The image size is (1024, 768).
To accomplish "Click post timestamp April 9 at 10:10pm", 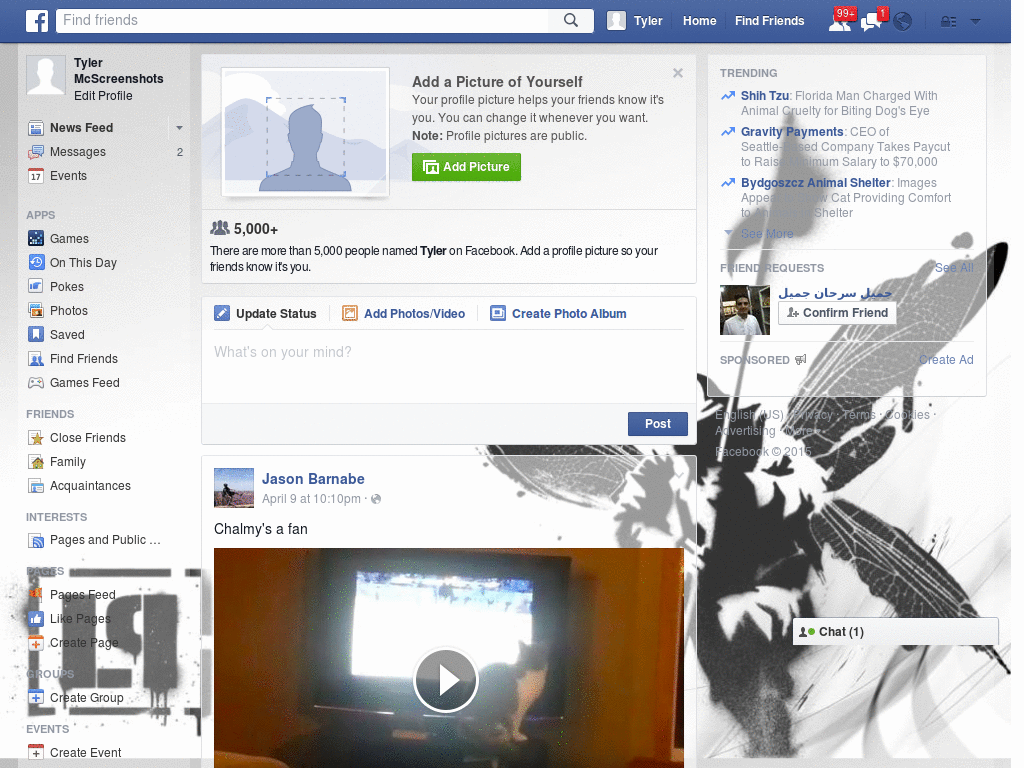I will click(311, 499).
